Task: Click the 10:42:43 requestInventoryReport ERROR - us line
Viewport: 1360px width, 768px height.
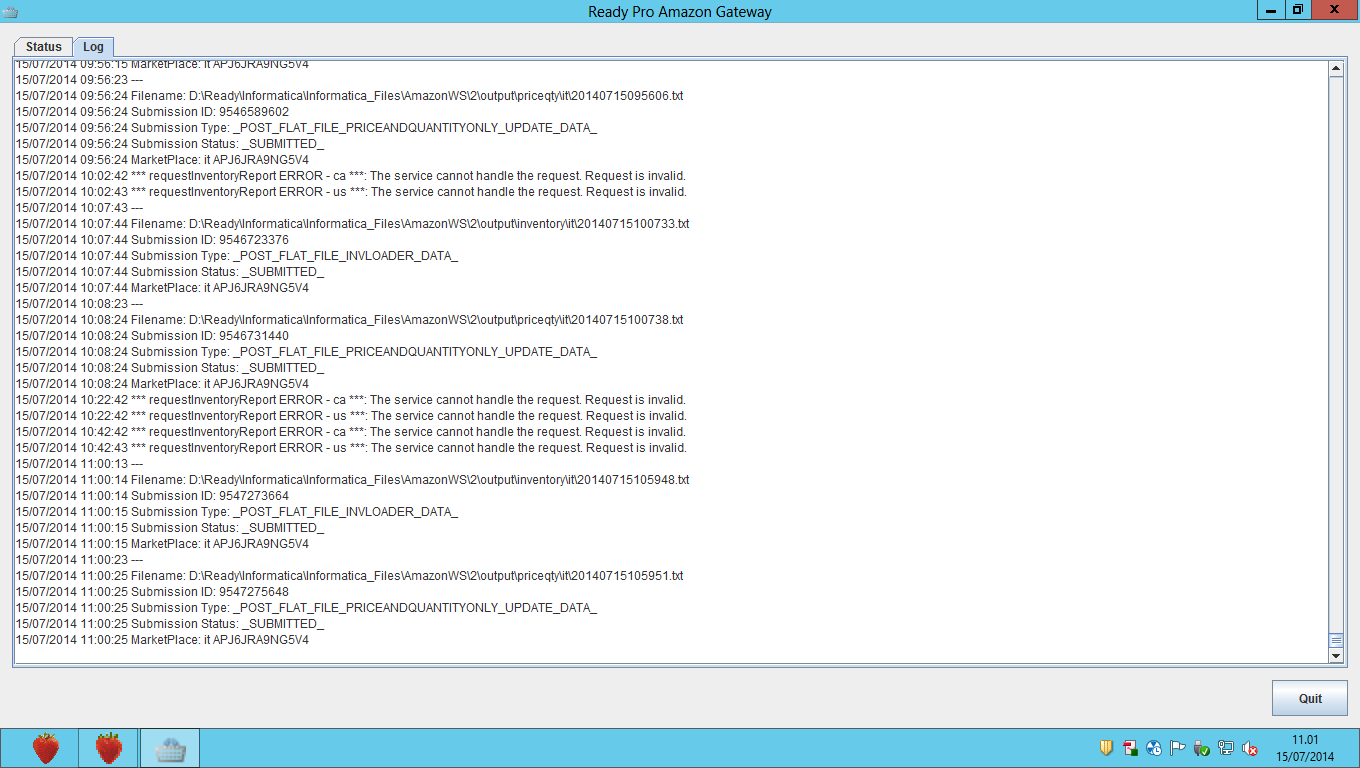Action: tap(351, 448)
